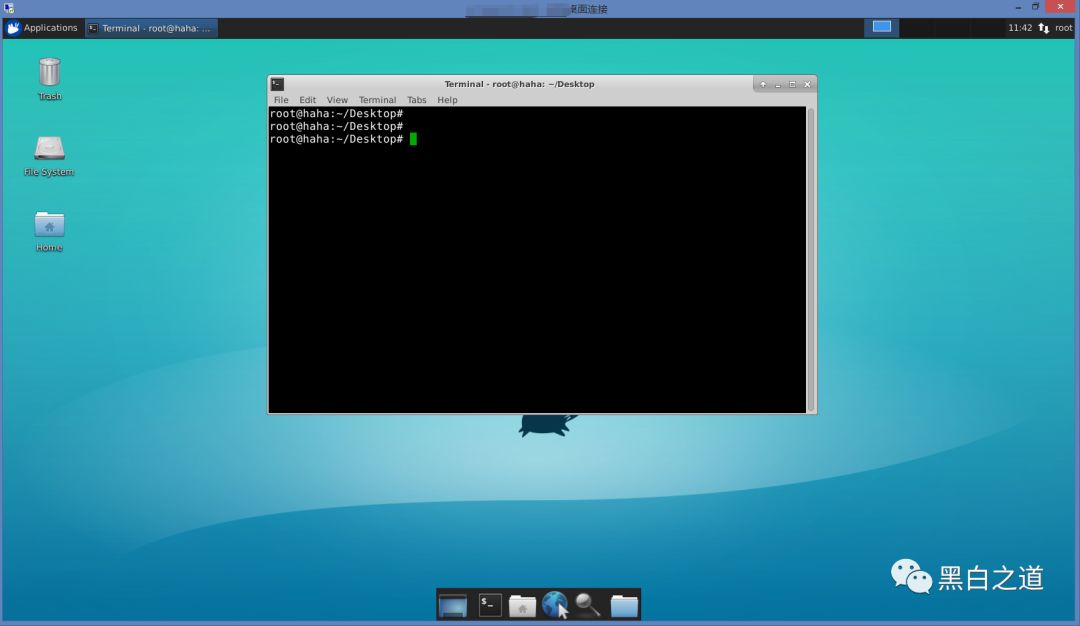Click Show Desktop icon in dock

click(x=453, y=605)
